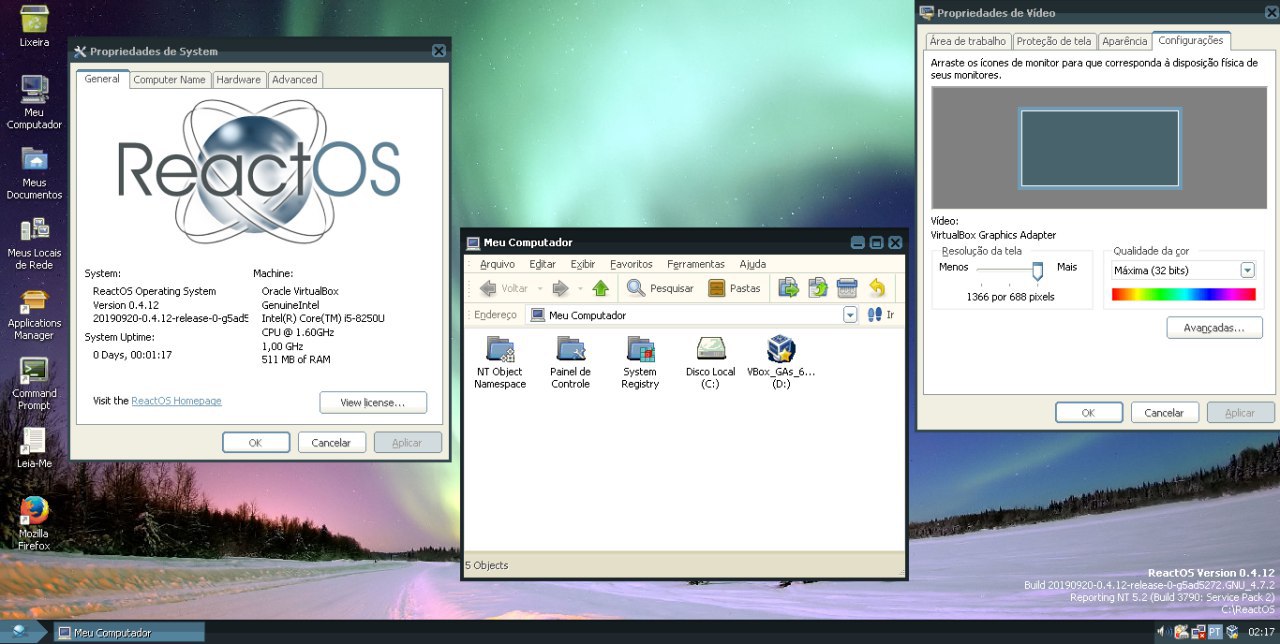
Task: Expand the Endereço address dropdown
Action: (x=850, y=315)
